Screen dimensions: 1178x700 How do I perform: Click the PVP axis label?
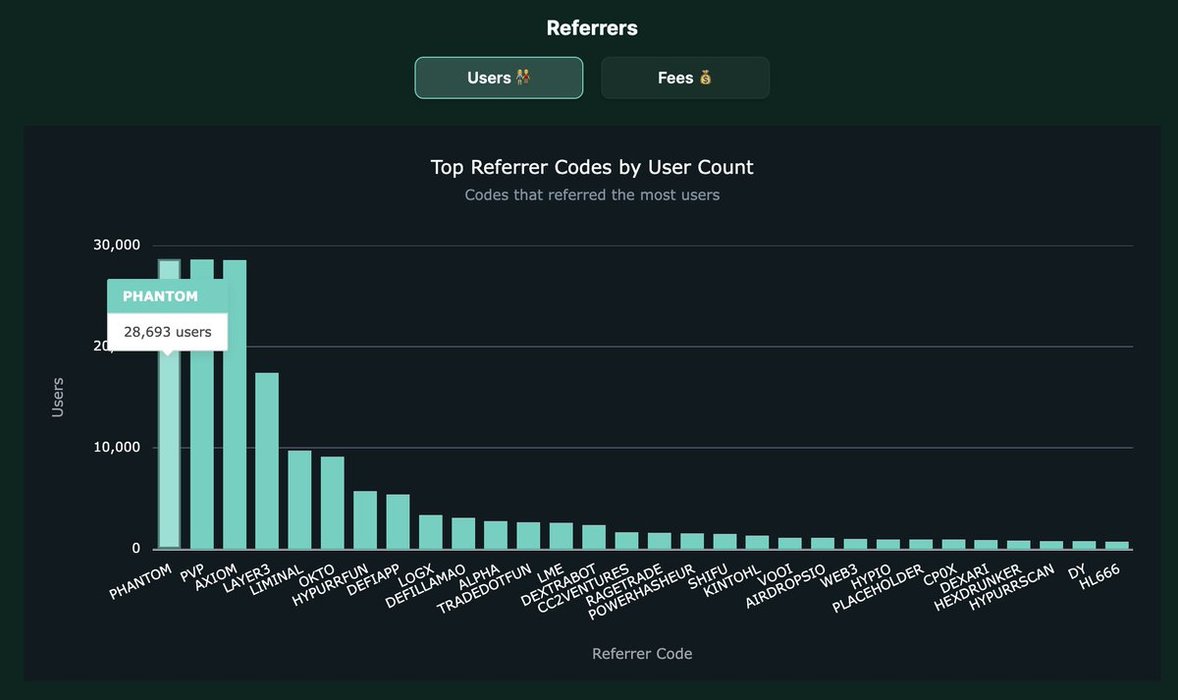pos(192,572)
